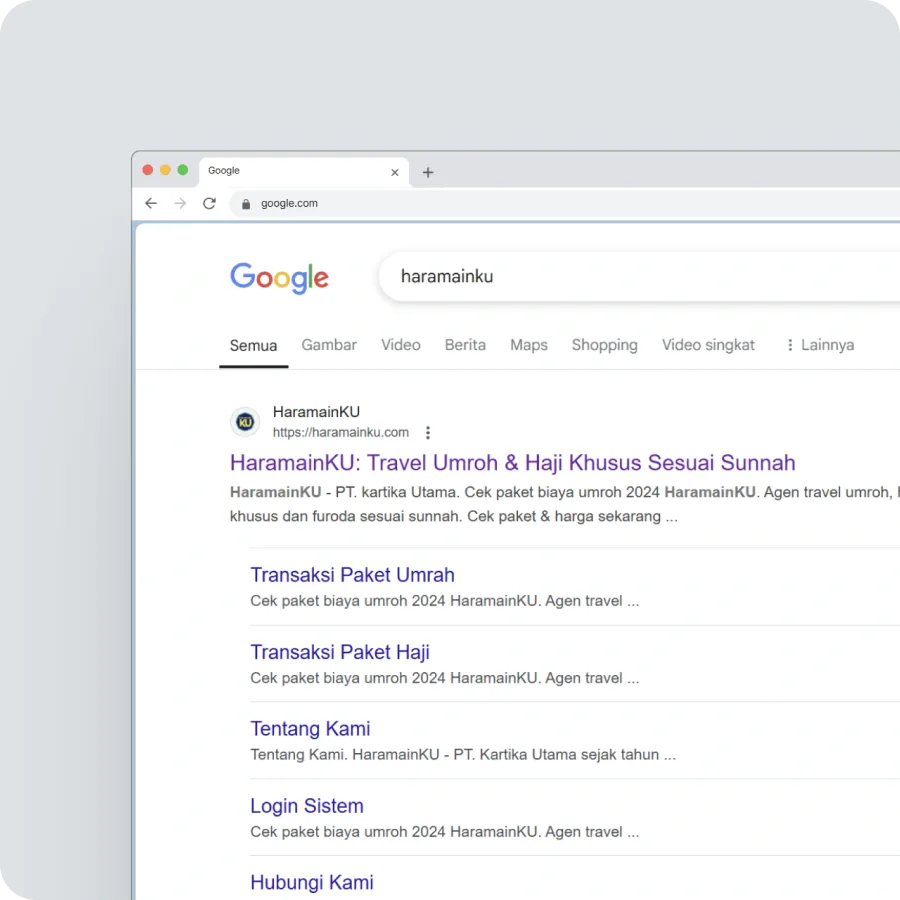Click the search box containing haramainku
The image size is (900, 900).
pos(638,277)
